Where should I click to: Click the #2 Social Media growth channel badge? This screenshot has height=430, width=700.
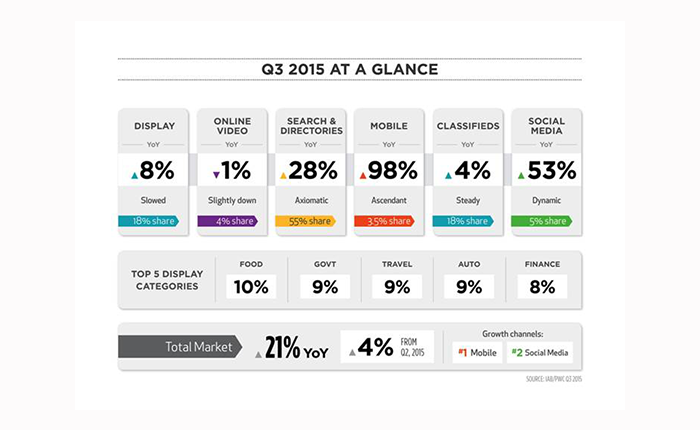(540, 353)
